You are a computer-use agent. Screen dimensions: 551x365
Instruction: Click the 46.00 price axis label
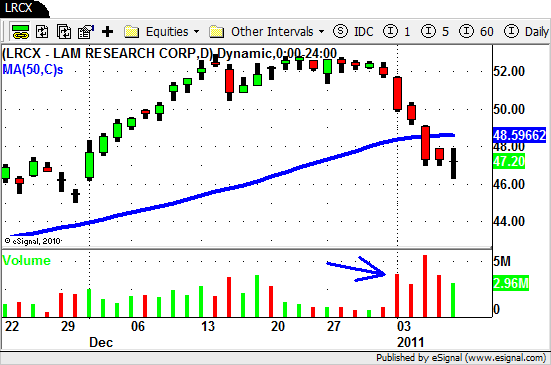pyautogui.click(x=509, y=184)
